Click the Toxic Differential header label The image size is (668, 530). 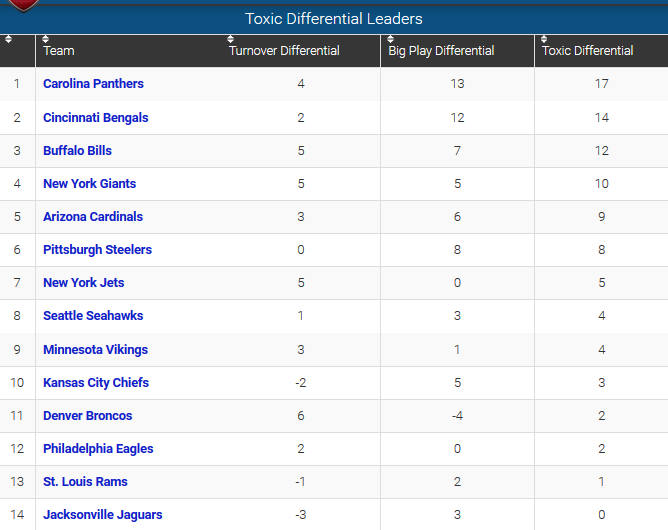[x=587, y=51]
